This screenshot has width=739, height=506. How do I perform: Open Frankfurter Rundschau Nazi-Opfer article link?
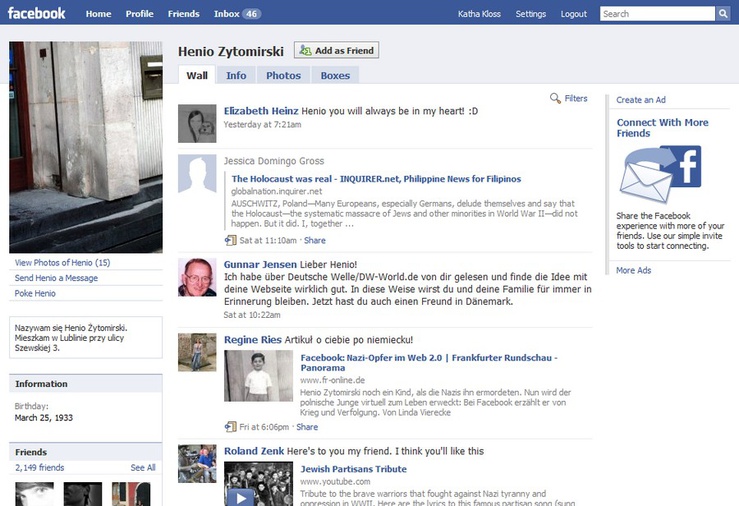(x=429, y=363)
